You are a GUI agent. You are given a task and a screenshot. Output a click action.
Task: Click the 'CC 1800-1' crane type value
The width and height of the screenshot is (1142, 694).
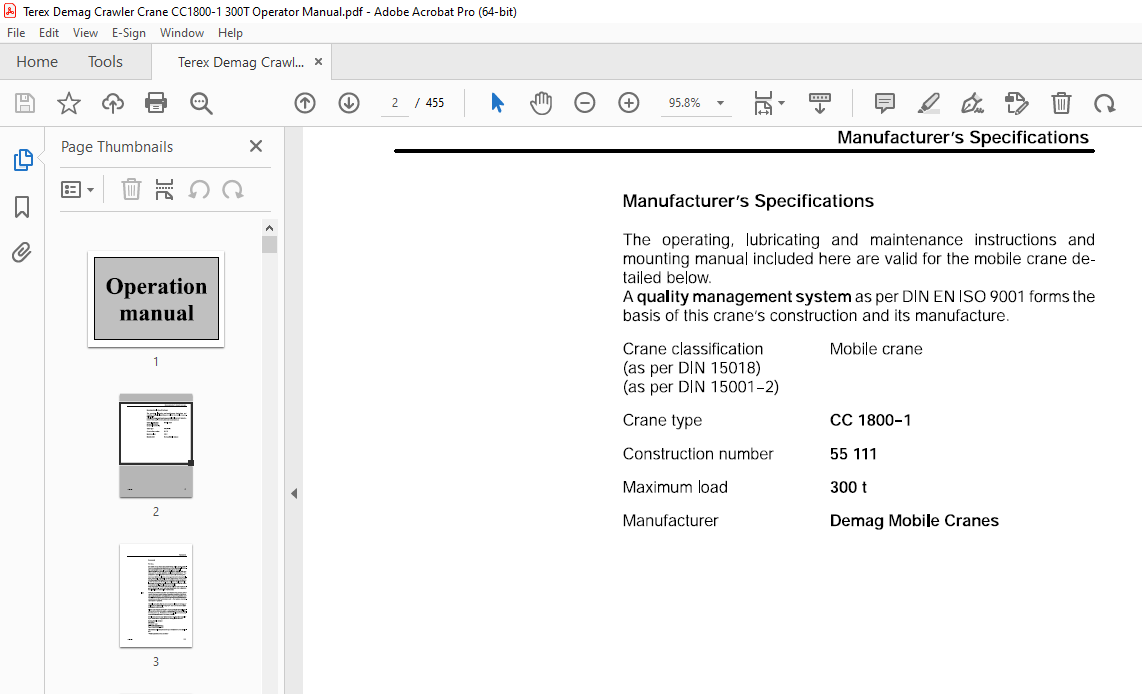[x=870, y=420]
